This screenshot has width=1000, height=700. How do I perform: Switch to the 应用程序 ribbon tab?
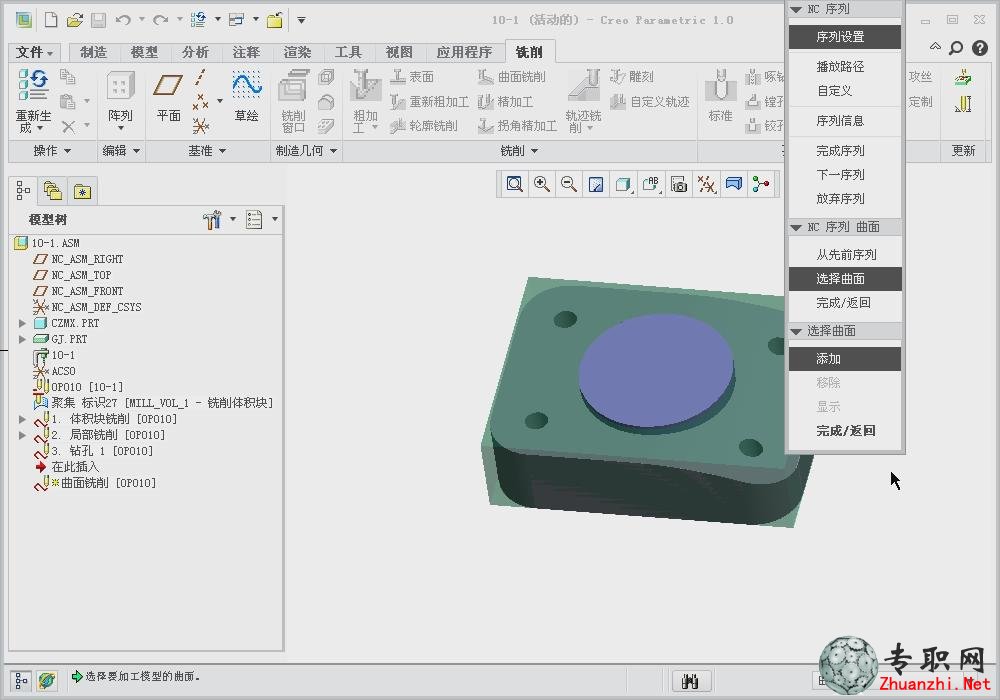pos(464,52)
